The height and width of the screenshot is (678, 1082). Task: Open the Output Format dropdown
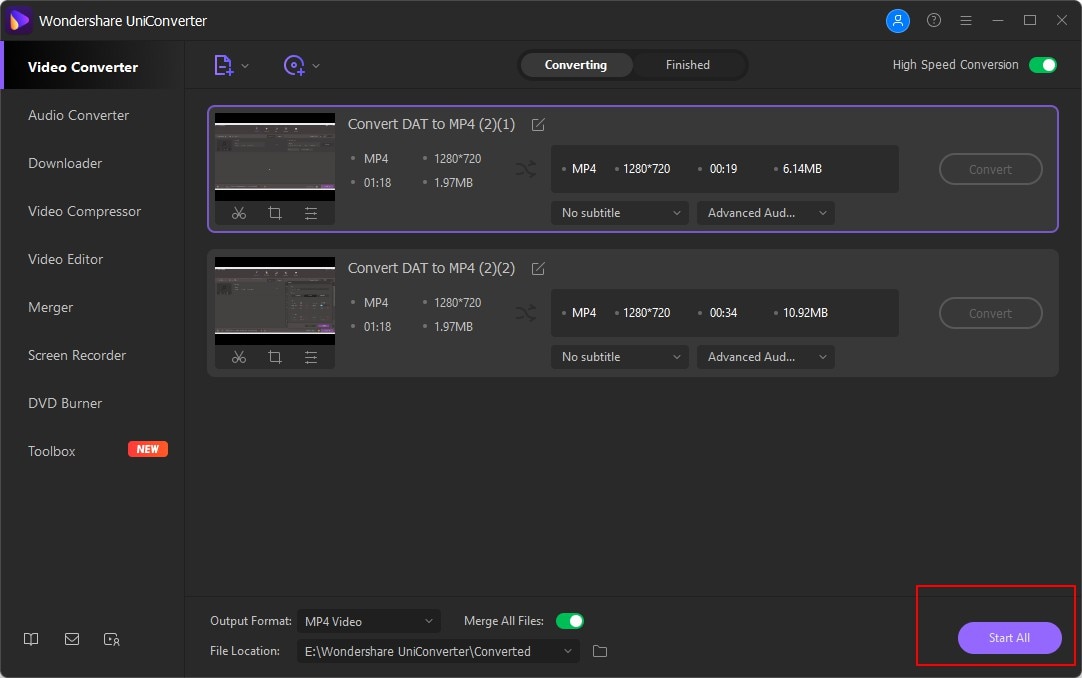368,621
